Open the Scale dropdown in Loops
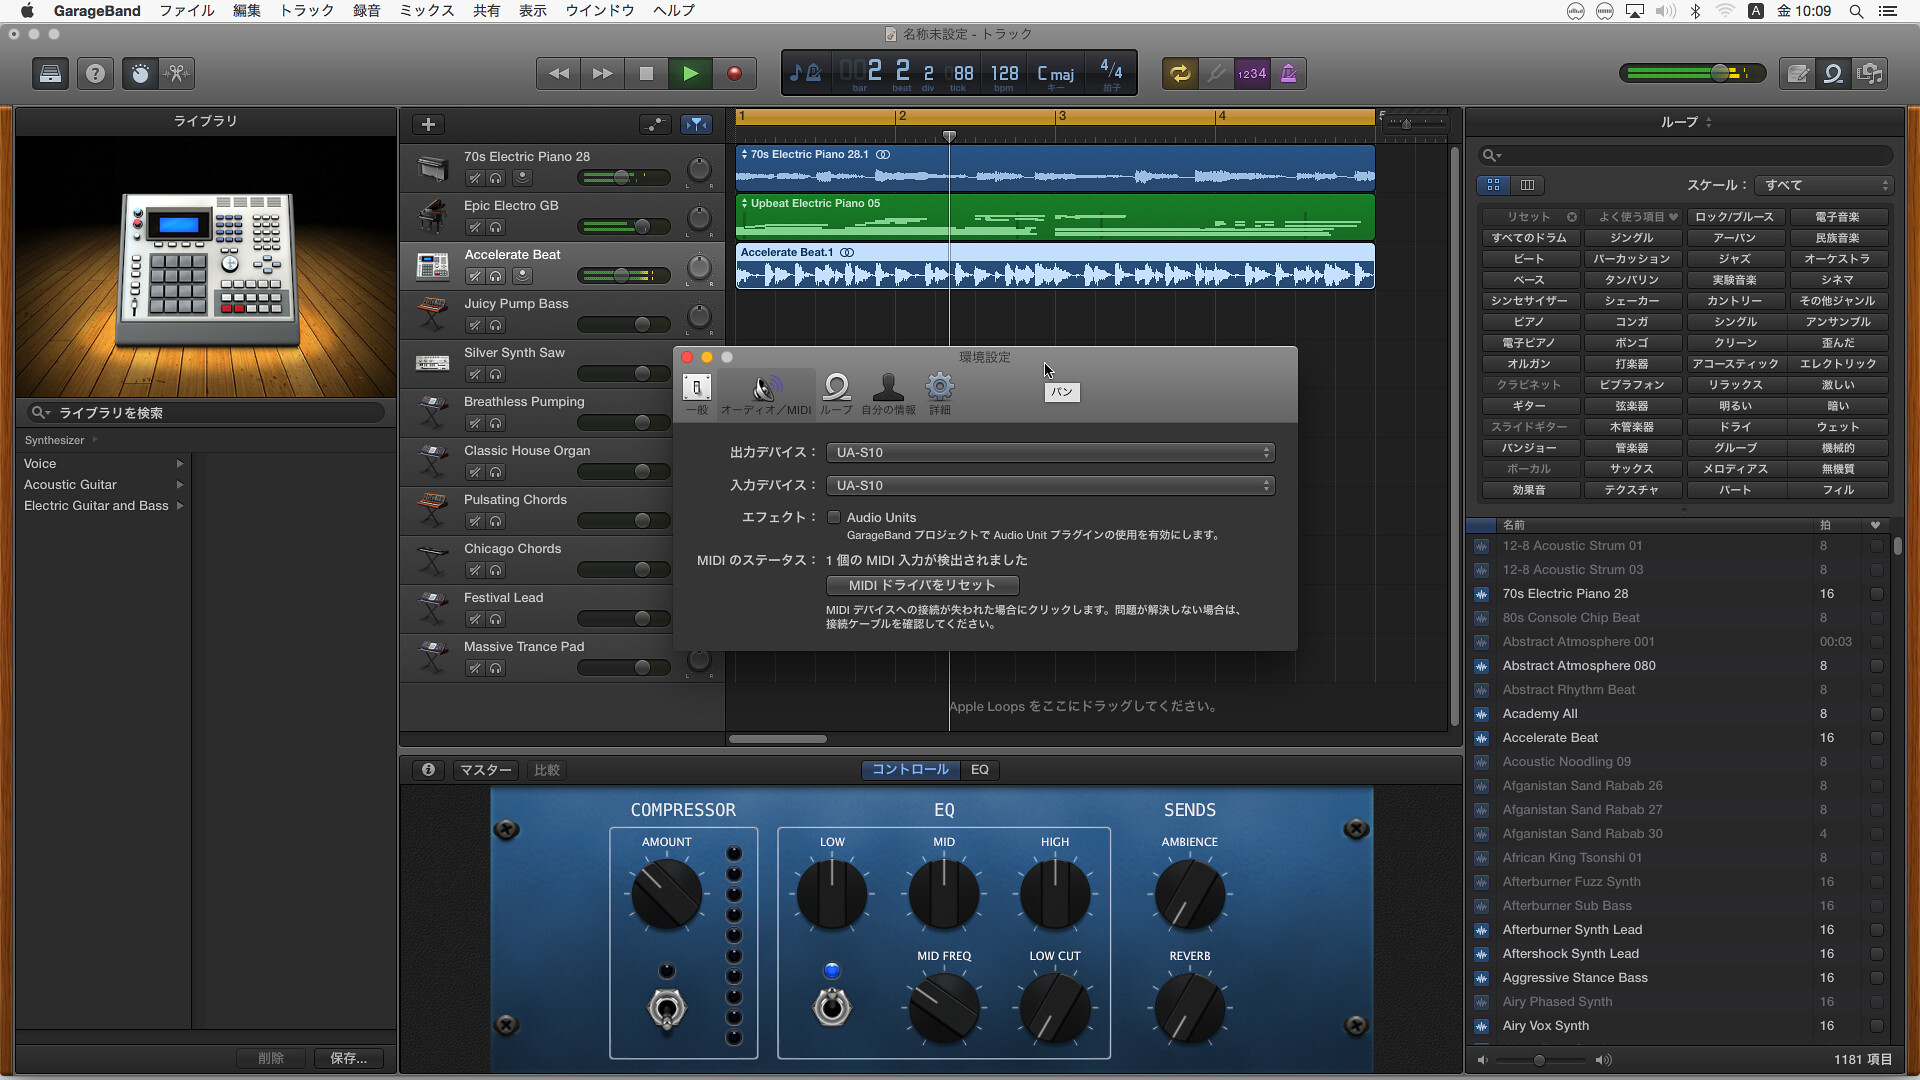The image size is (1920, 1080). [x=1825, y=185]
